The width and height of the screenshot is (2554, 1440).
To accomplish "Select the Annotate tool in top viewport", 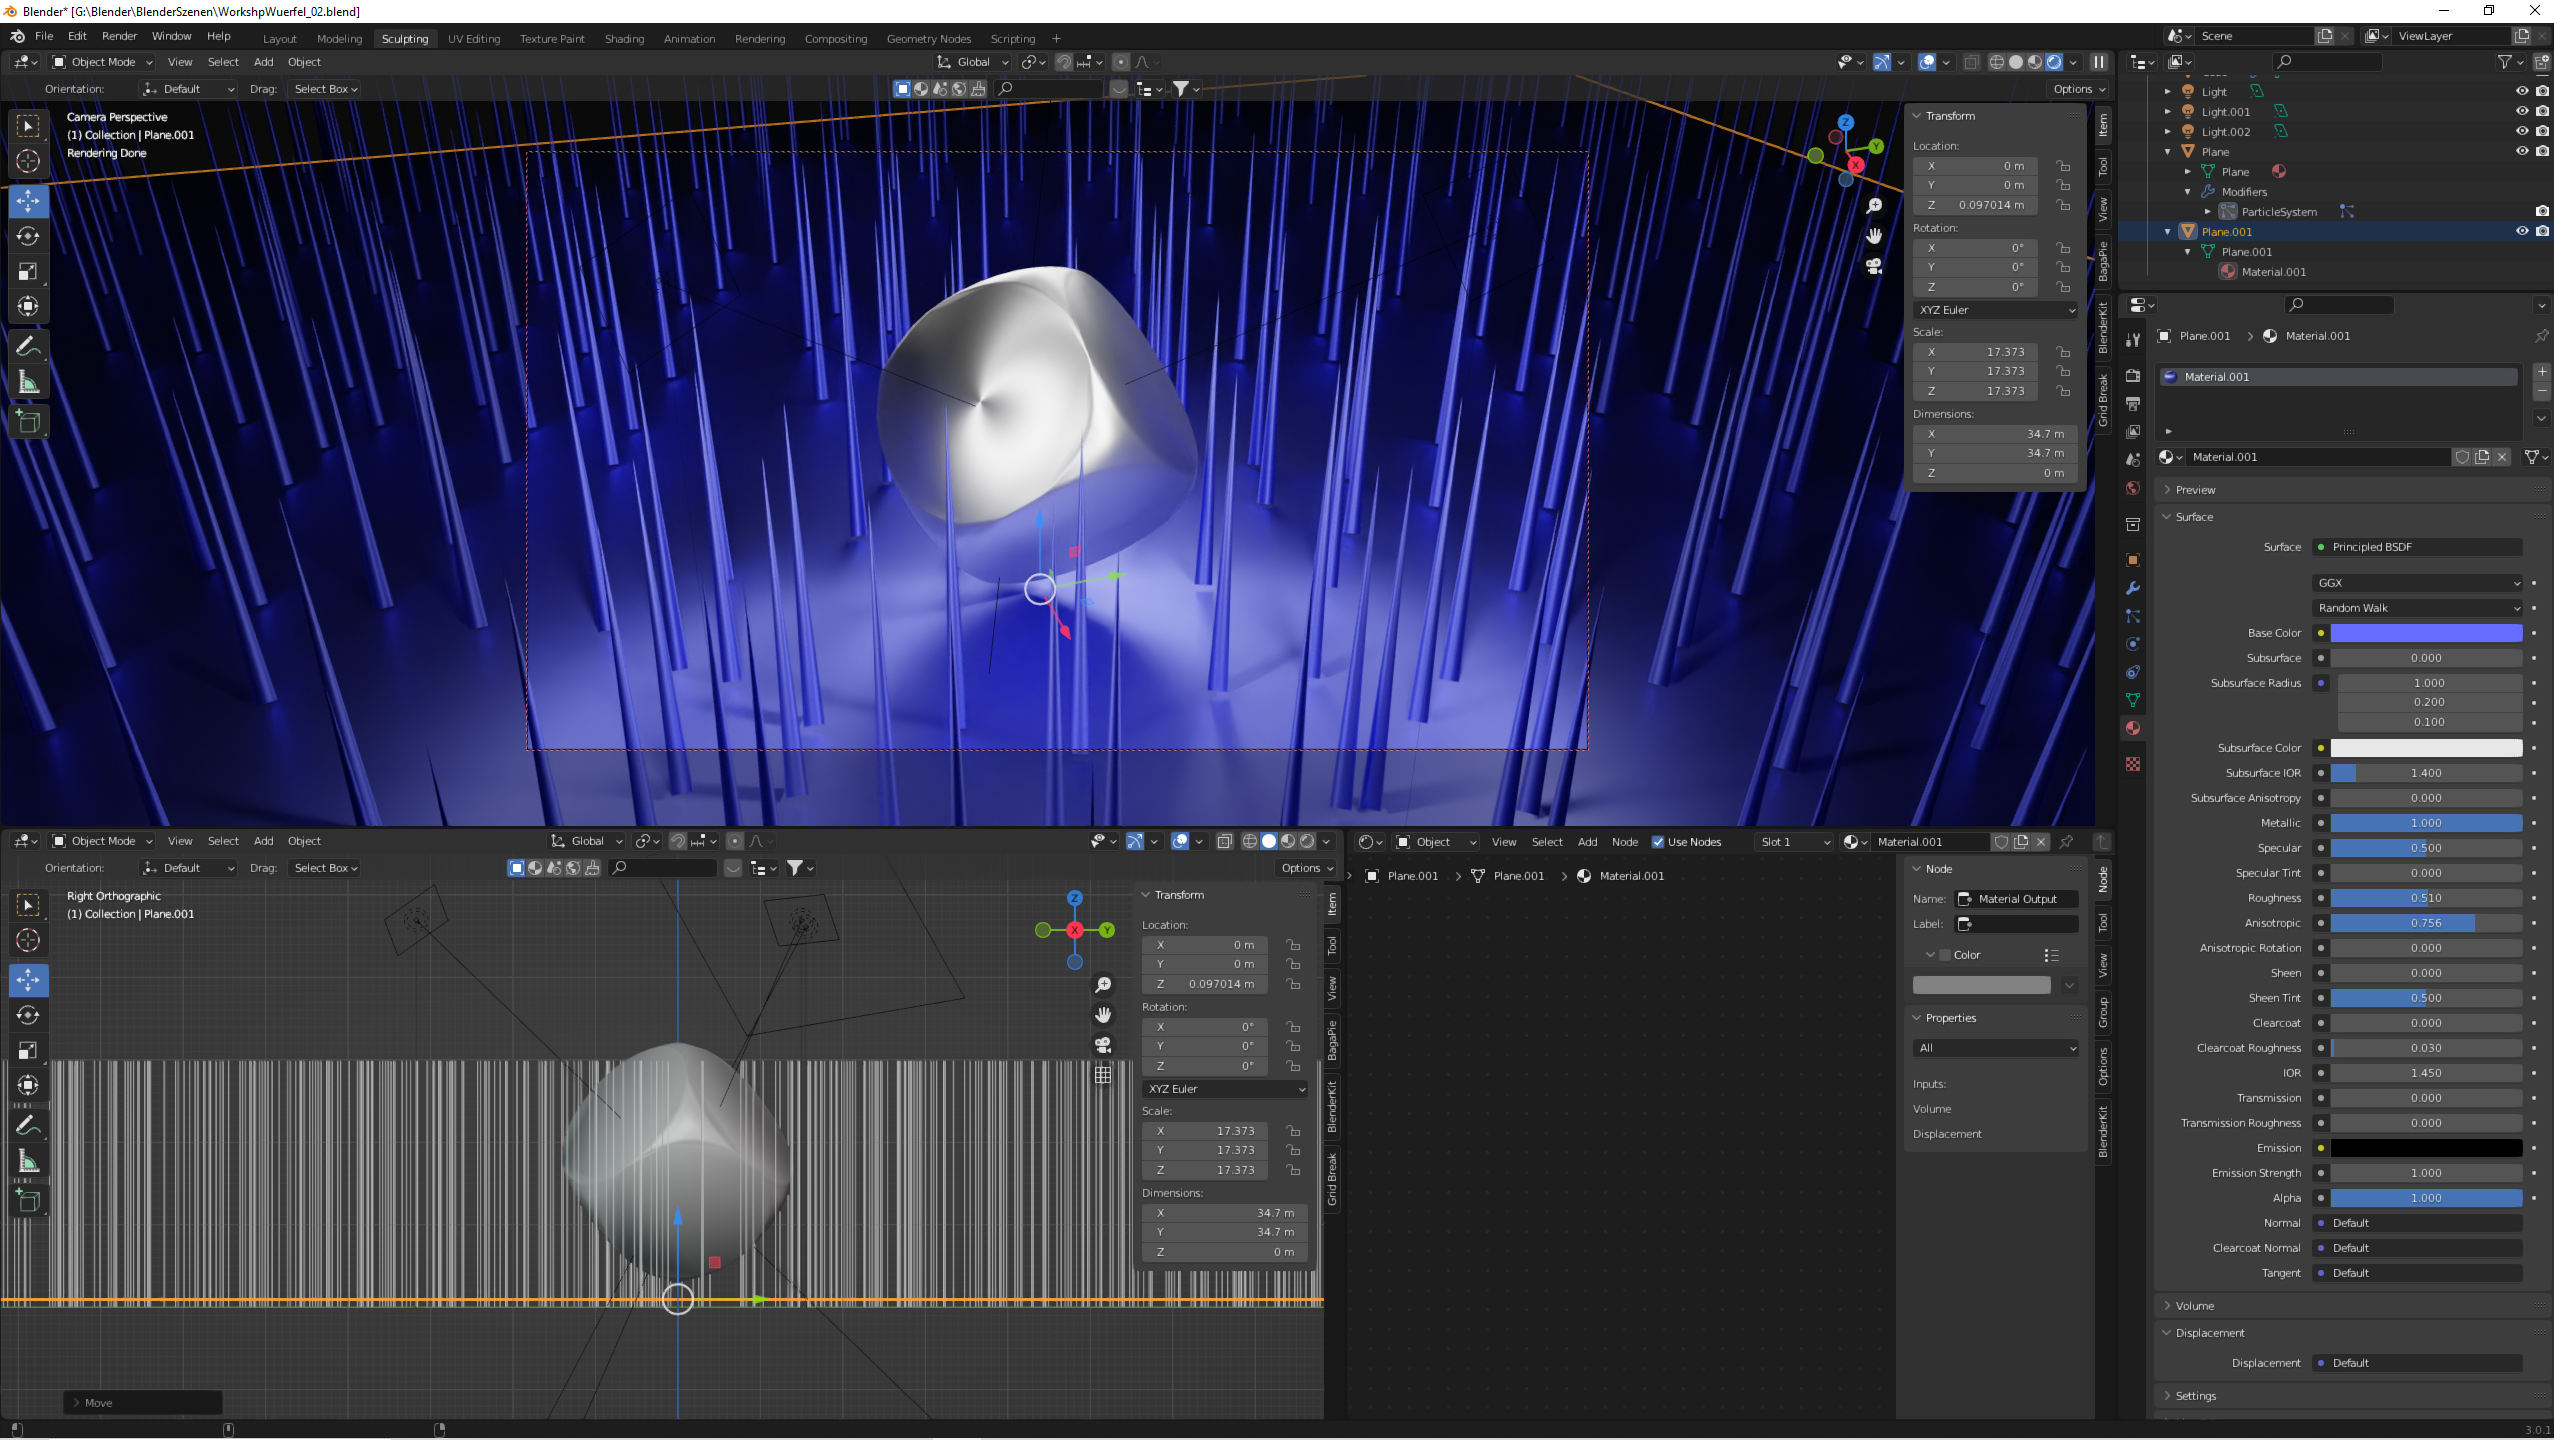I will [x=28, y=347].
